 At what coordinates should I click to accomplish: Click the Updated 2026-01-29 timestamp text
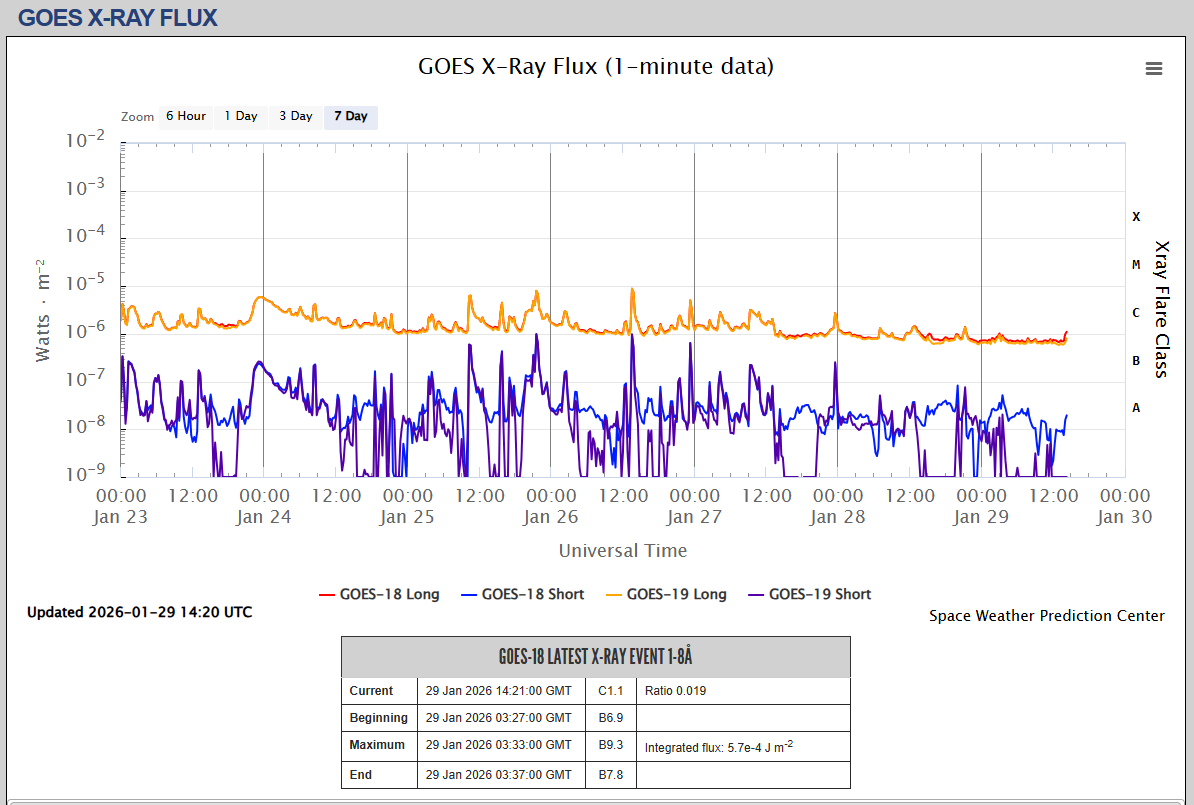[x=139, y=612]
